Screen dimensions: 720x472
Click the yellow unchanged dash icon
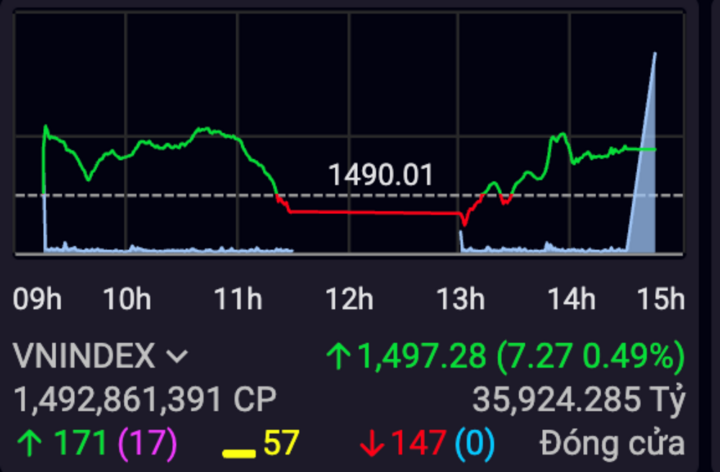(x=239, y=454)
